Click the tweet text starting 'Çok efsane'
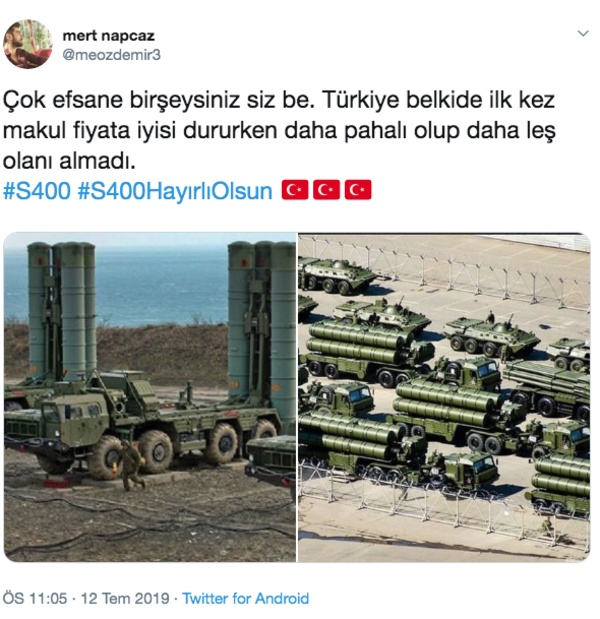Viewport: 600px width, 619px height. click(279, 131)
